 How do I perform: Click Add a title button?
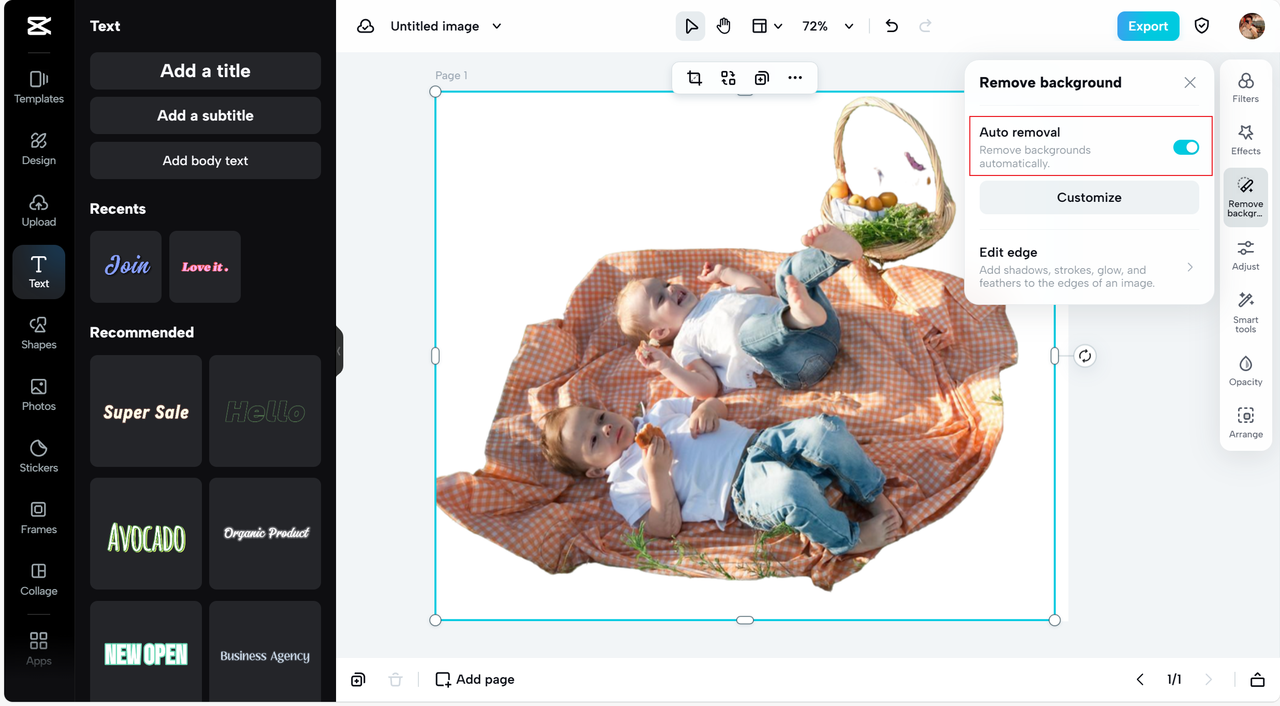(205, 71)
